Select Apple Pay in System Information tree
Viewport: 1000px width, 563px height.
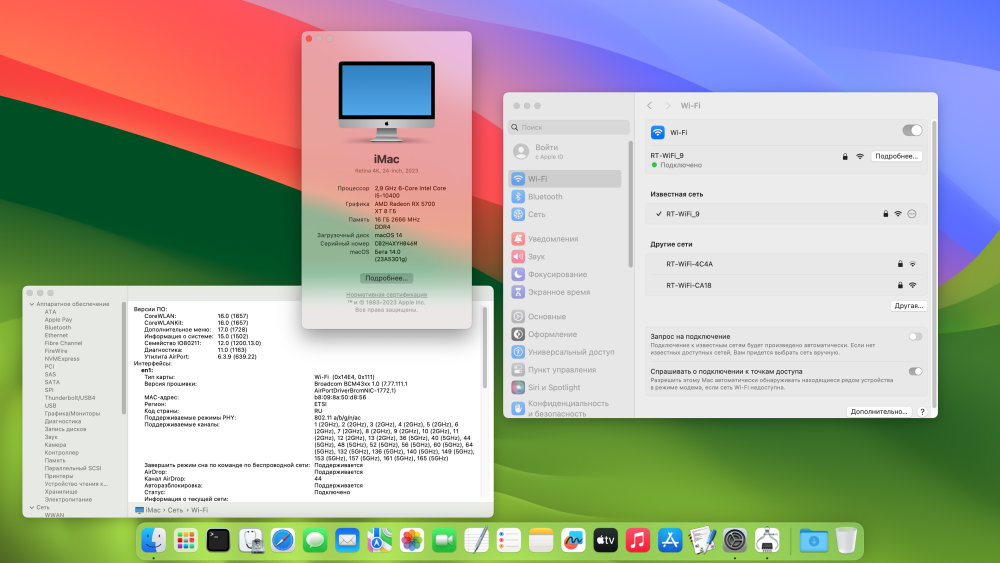(58, 320)
